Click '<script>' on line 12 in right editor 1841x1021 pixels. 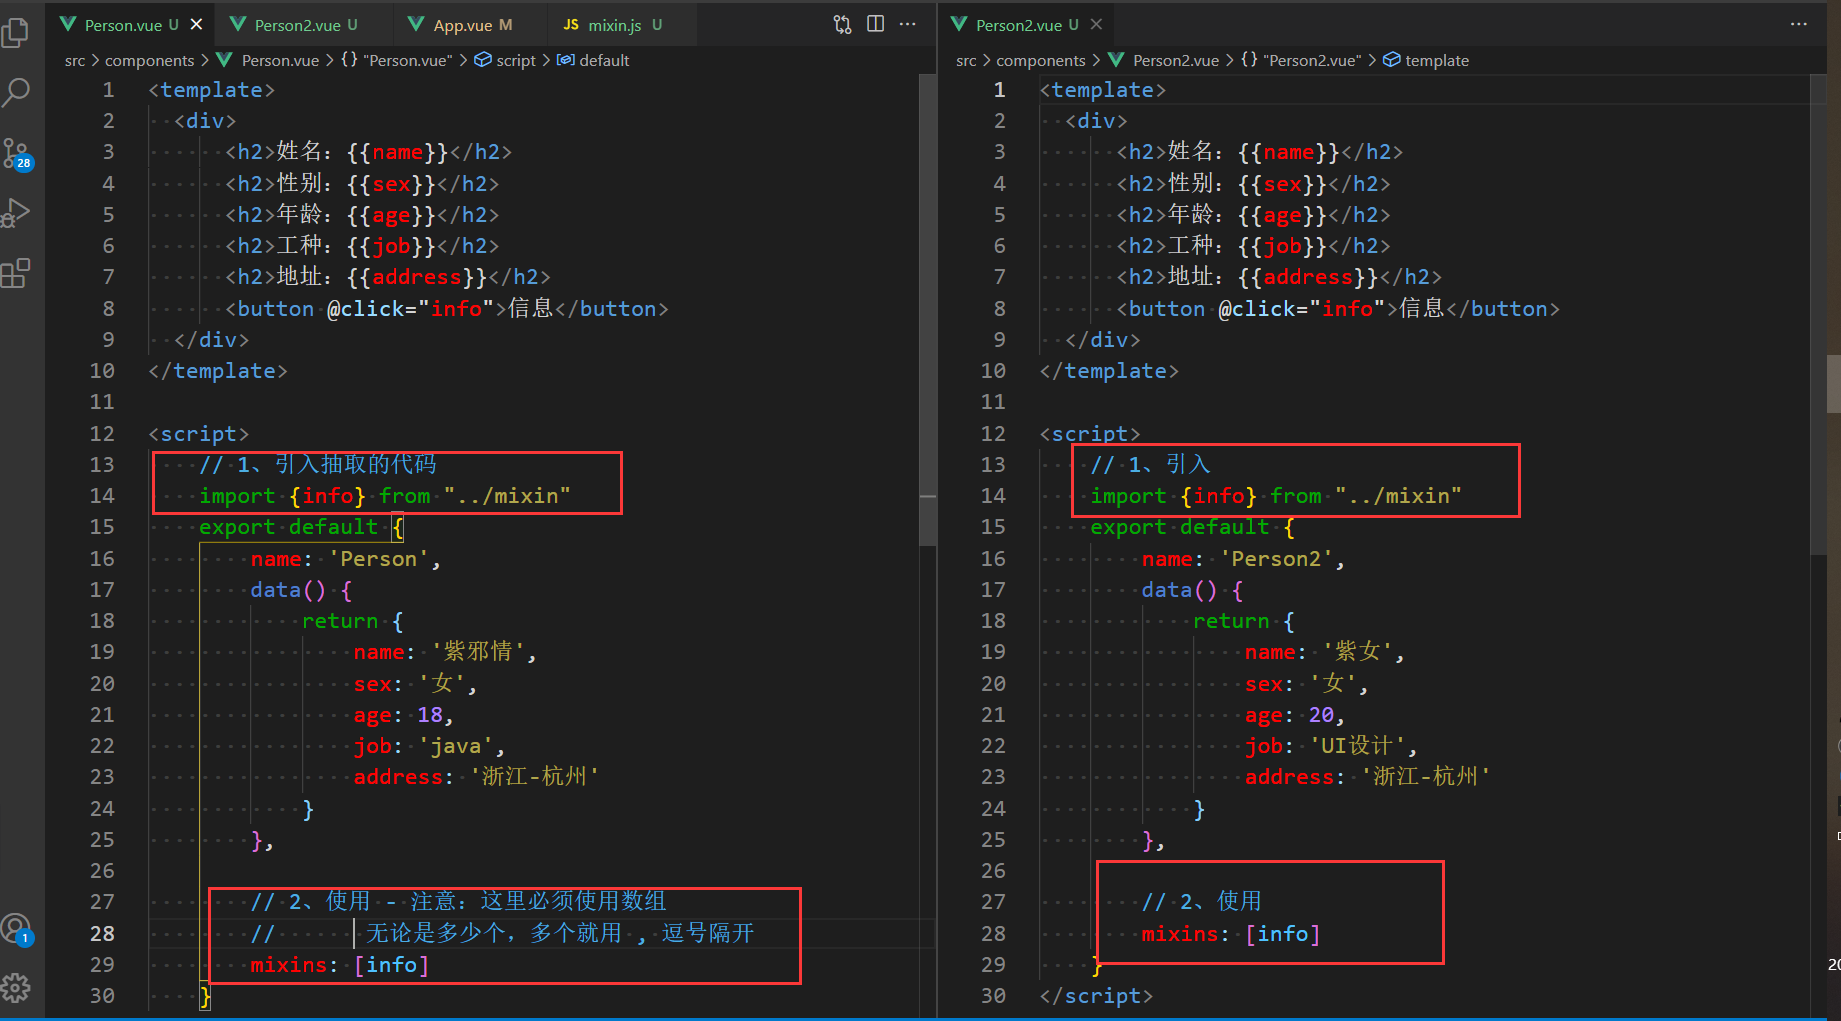tap(1090, 433)
